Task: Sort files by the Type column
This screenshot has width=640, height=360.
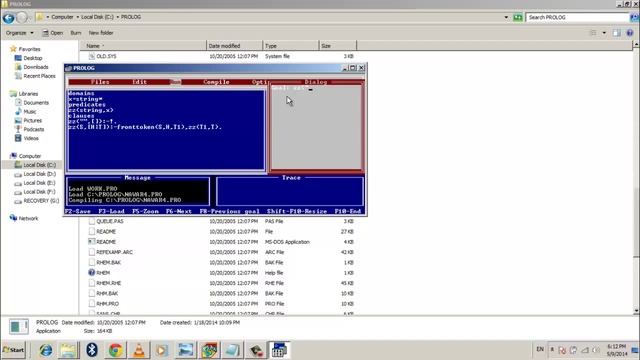Action: 290,46
